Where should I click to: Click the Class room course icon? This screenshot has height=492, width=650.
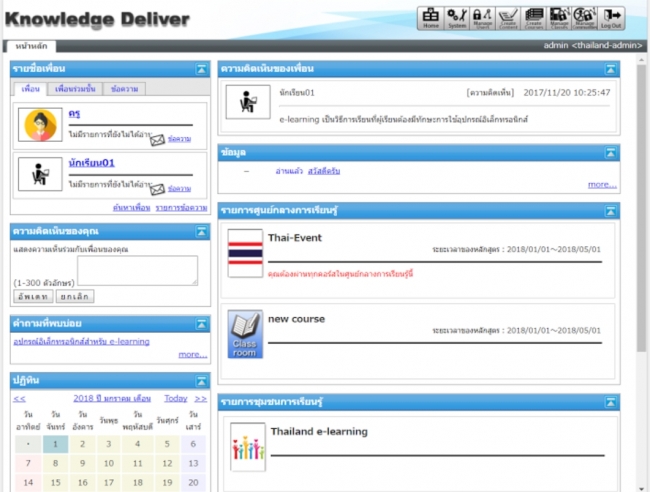point(245,334)
